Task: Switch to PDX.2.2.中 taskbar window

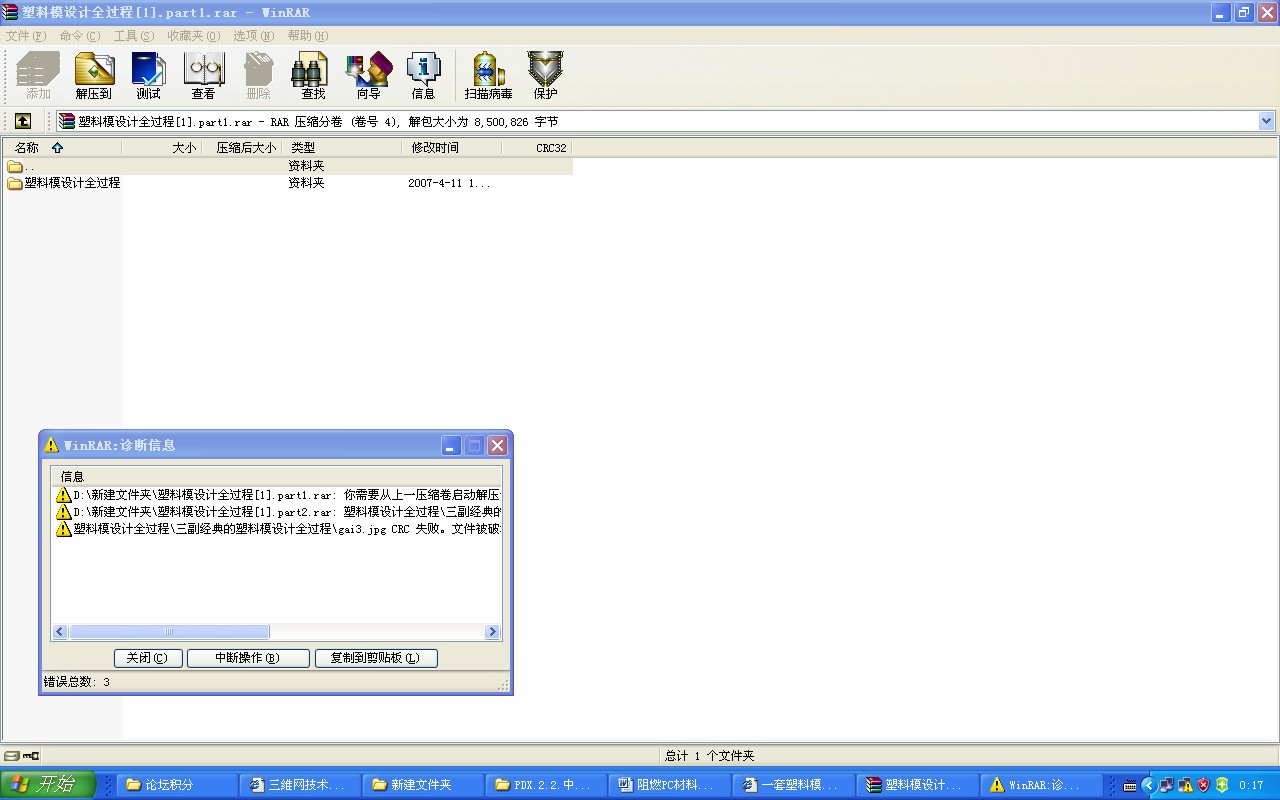Action: coord(547,785)
